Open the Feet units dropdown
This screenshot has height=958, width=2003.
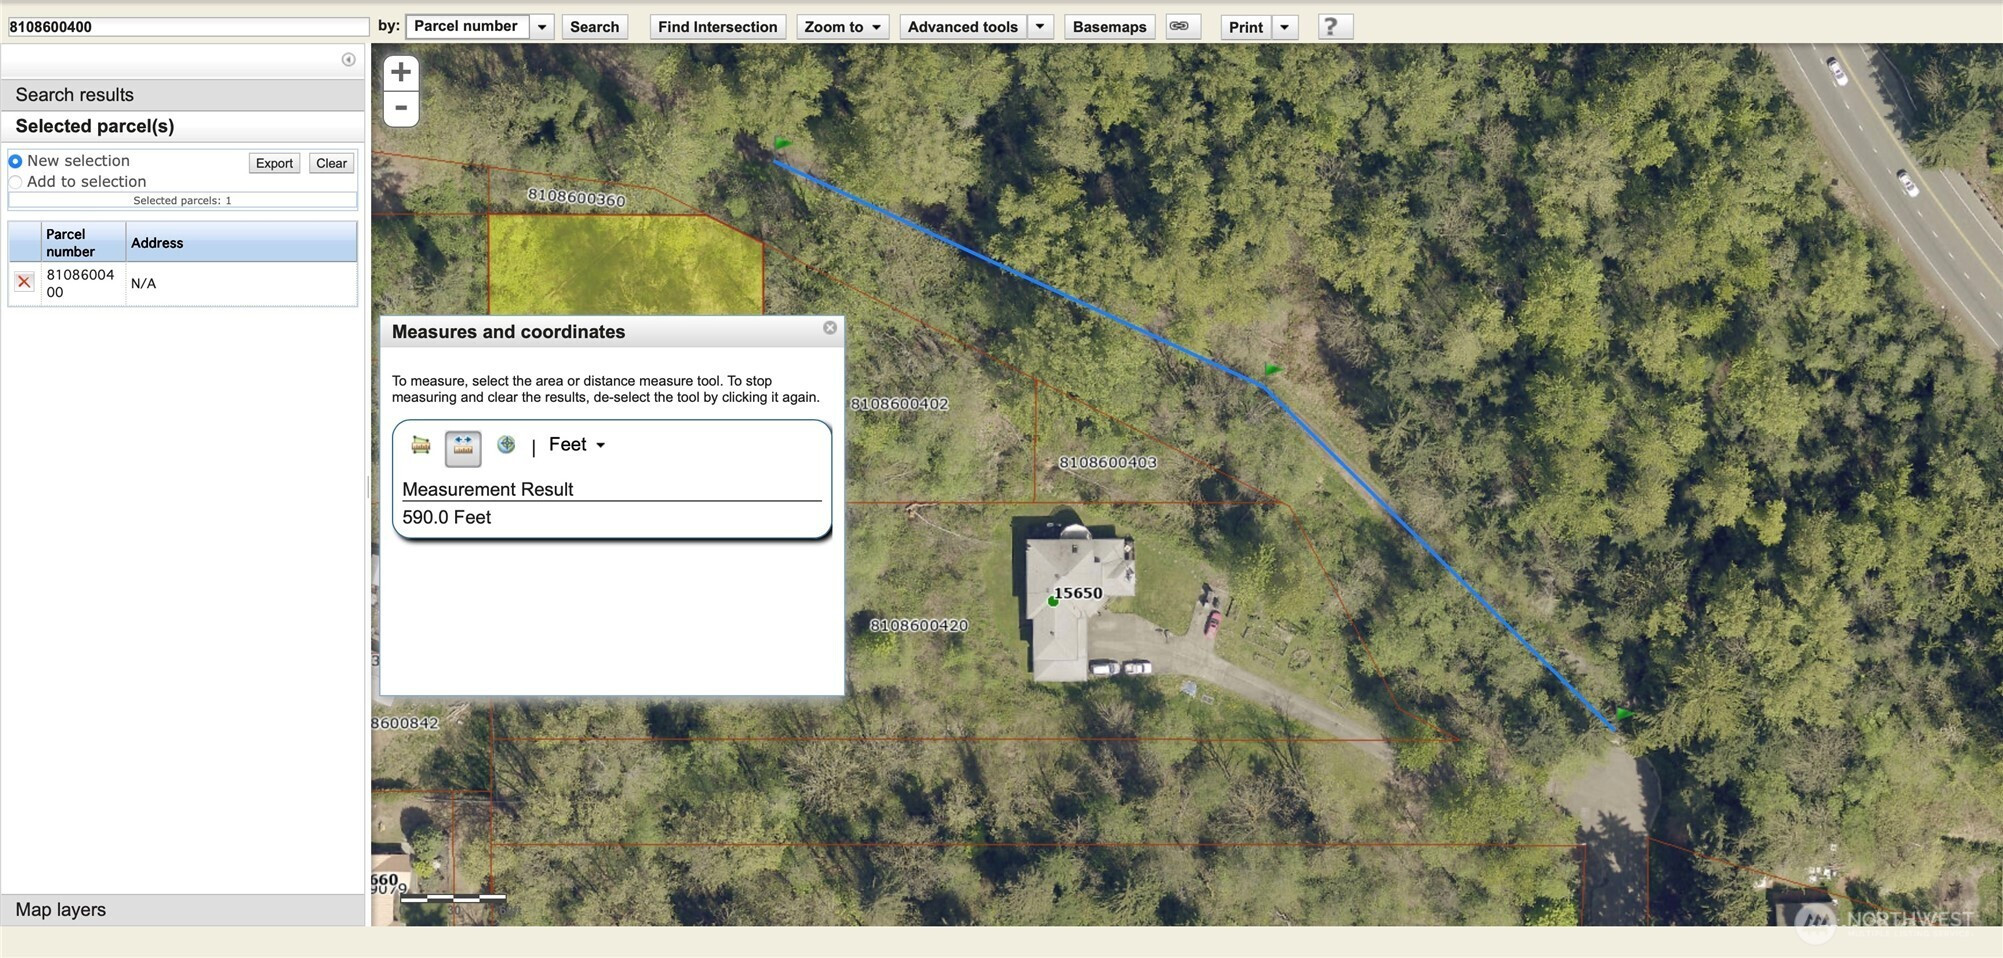tap(577, 445)
